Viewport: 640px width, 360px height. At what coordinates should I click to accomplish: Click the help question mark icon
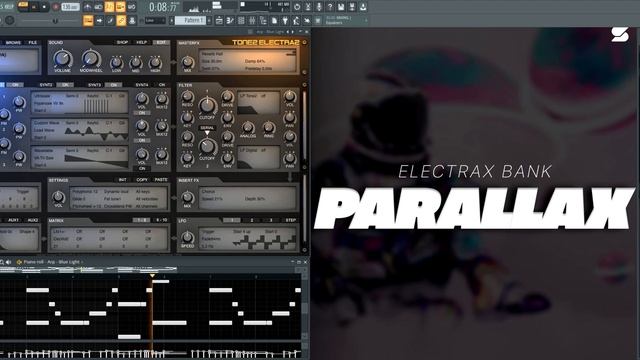[x=330, y=7]
